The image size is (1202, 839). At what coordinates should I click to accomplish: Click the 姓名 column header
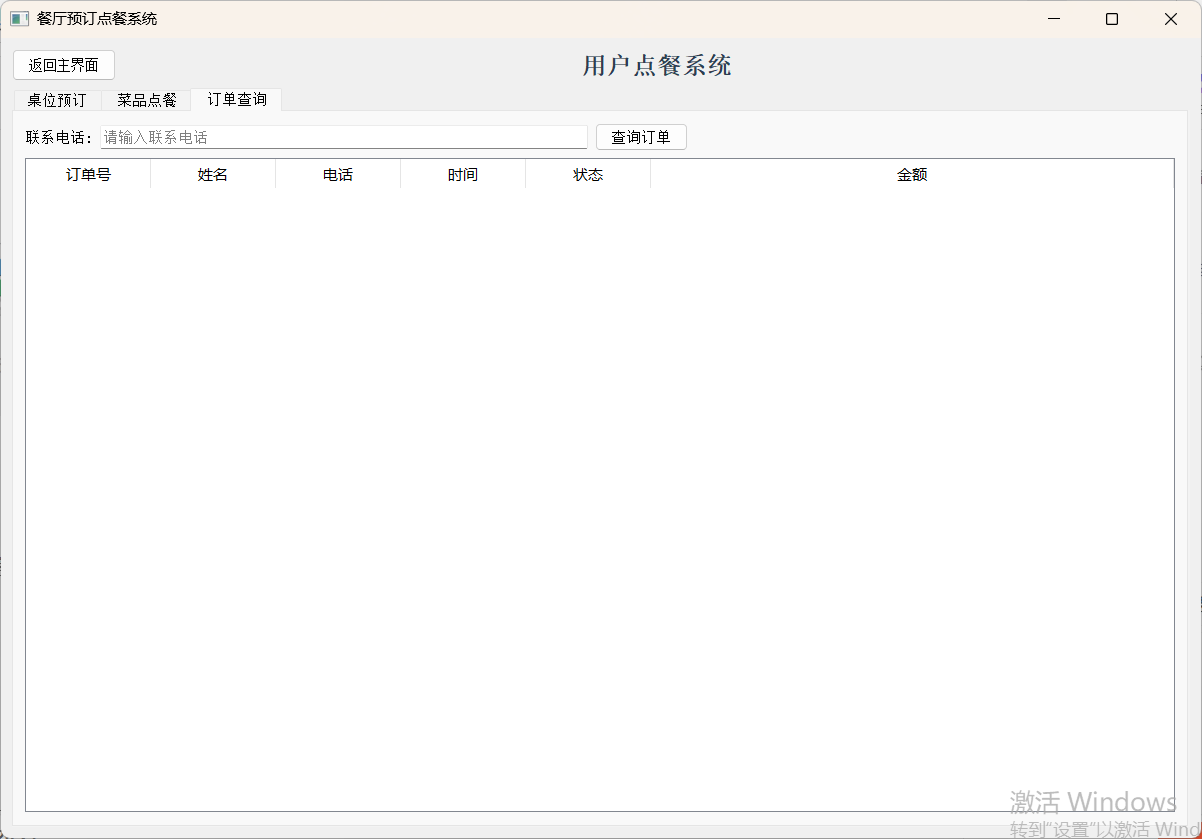pos(213,174)
